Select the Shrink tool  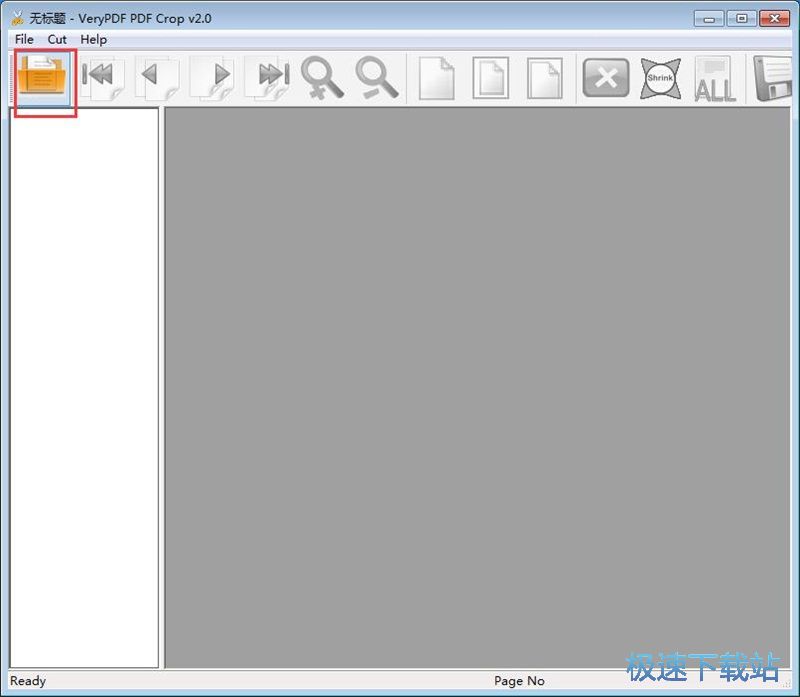(660, 78)
